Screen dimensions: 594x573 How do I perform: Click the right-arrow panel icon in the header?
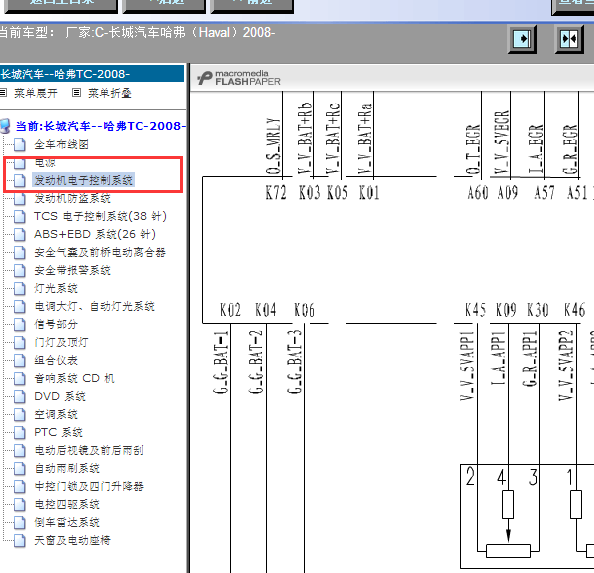click(x=522, y=39)
